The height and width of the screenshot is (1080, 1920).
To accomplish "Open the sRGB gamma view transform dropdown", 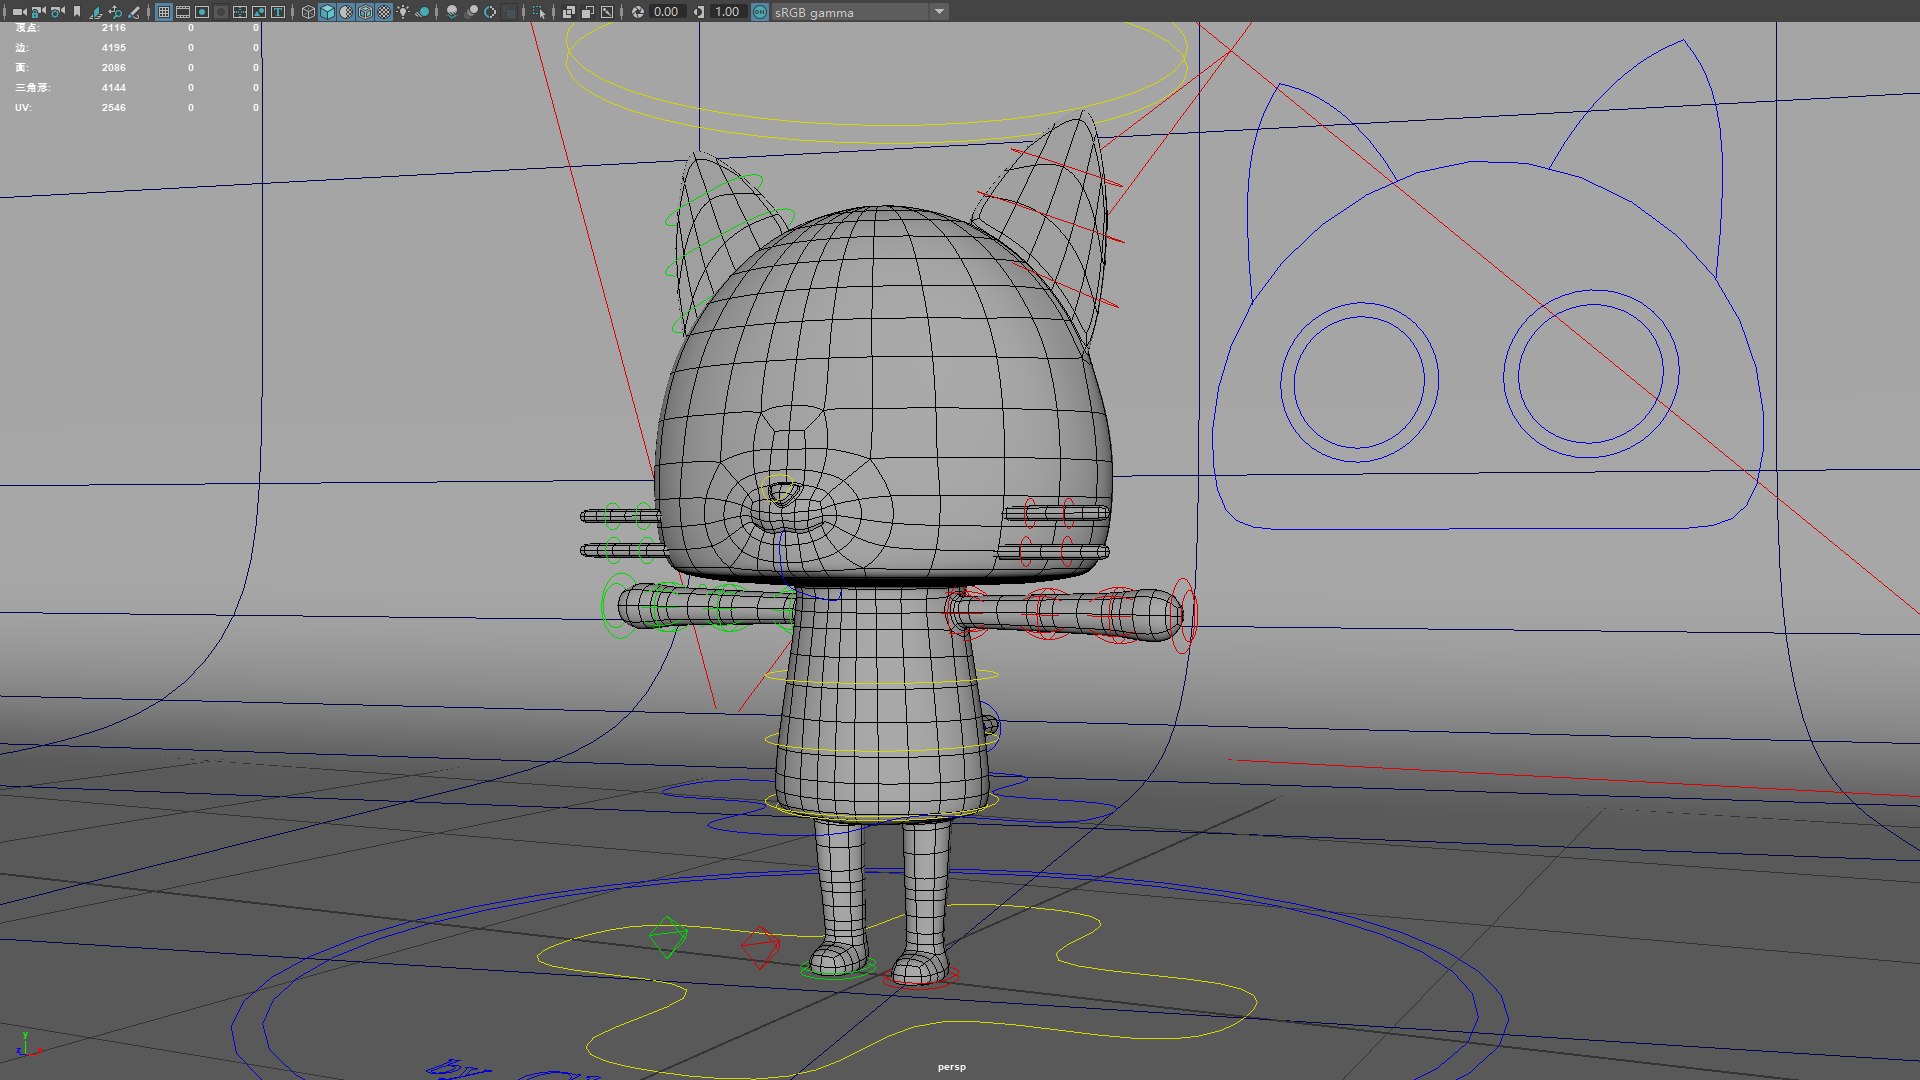I will tap(860, 12).
